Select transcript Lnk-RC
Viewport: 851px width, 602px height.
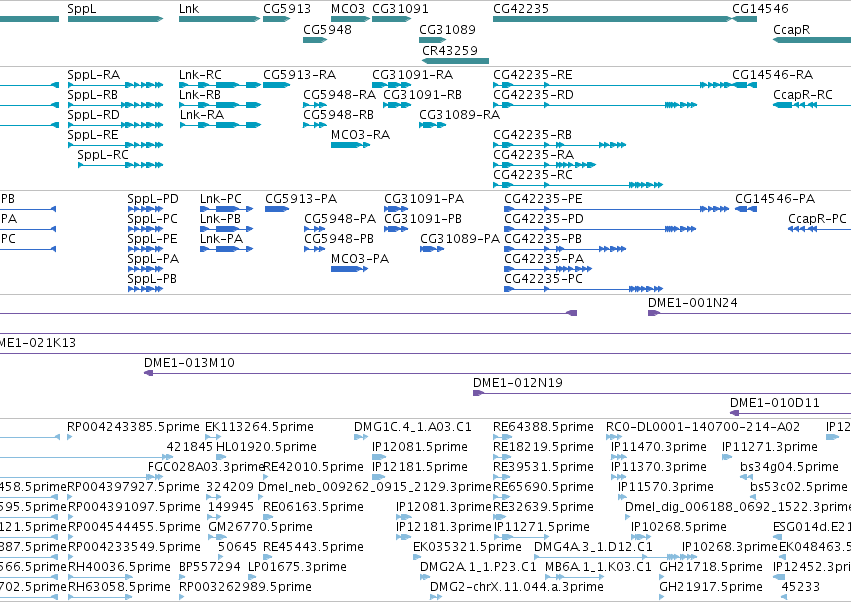[220, 85]
